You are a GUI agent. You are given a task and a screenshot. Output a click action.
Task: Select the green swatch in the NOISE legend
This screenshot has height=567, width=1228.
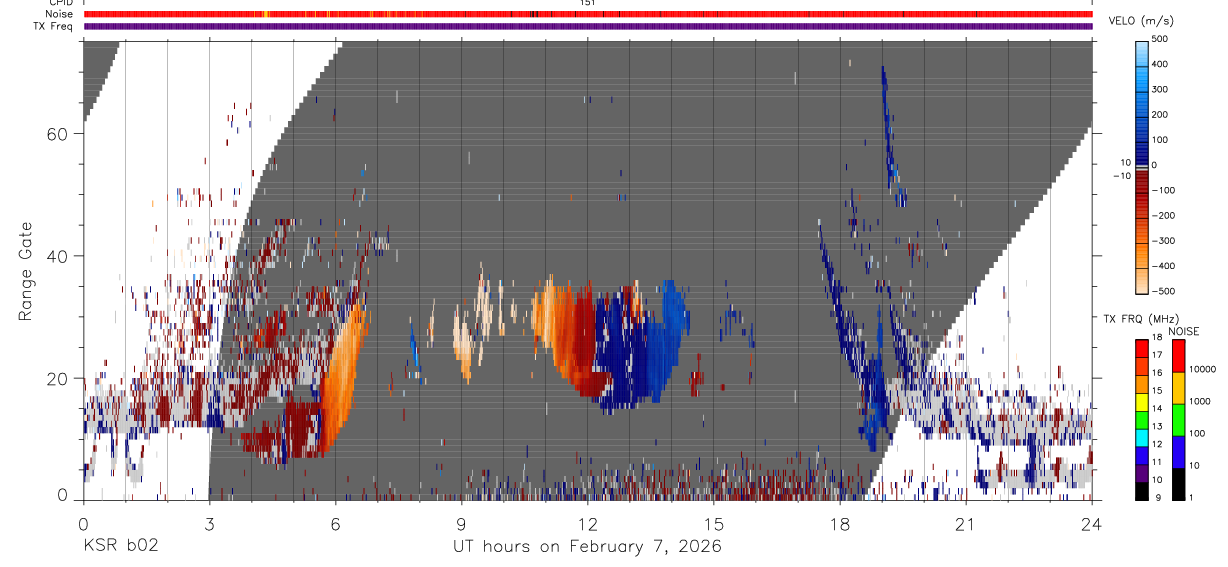pyautogui.click(x=1179, y=420)
